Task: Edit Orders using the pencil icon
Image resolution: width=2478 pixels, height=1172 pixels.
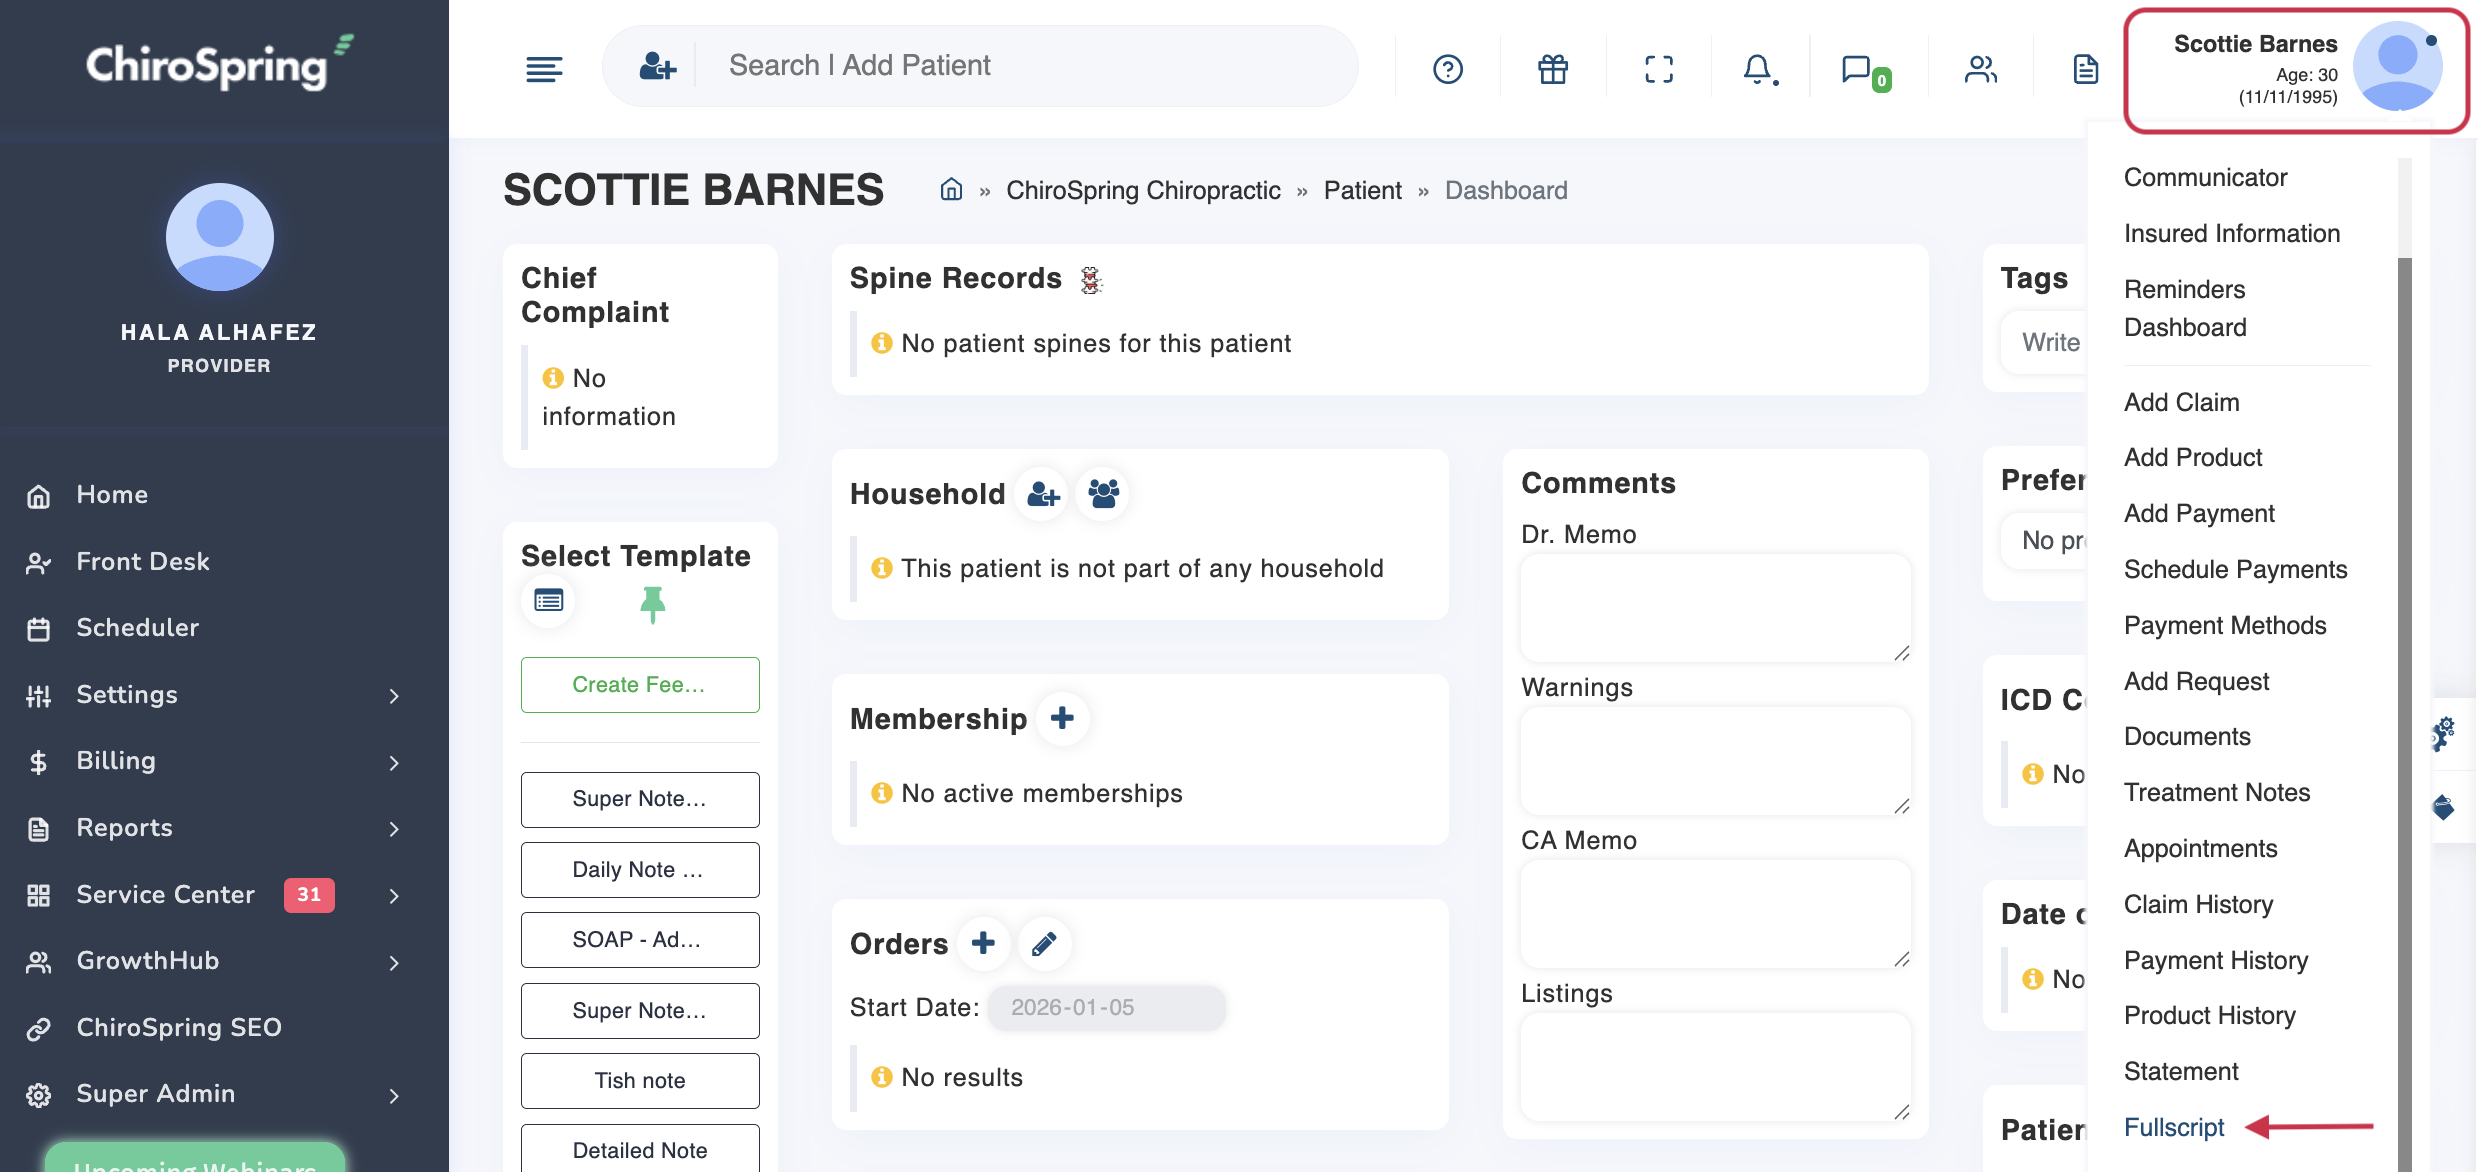Action: coord(1044,943)
